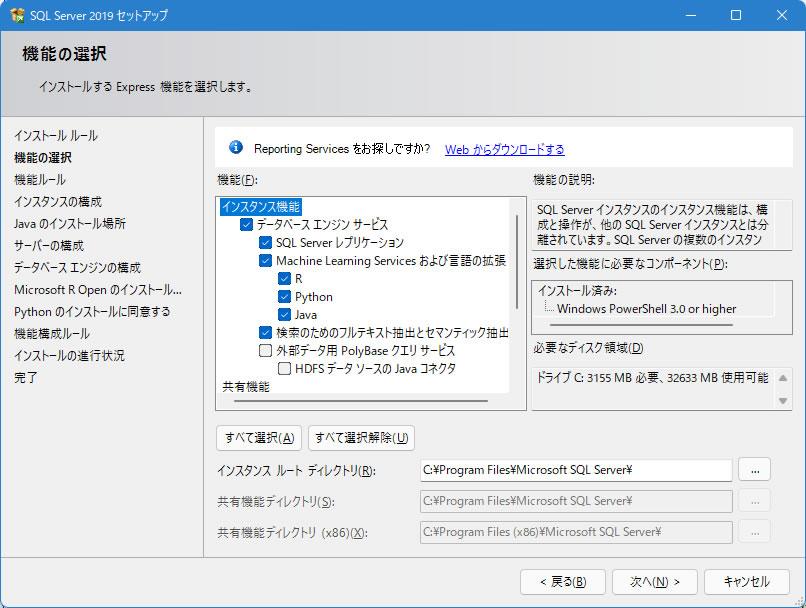This screenshot has width=806, height=608.
Task: Select インスタンス機能 tree header
Action: click(260, 207)
